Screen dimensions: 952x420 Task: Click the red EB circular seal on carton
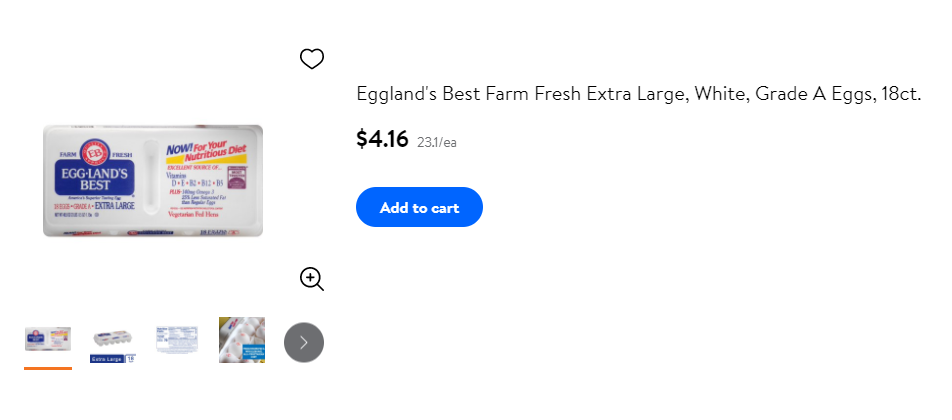tap(95, 153)
